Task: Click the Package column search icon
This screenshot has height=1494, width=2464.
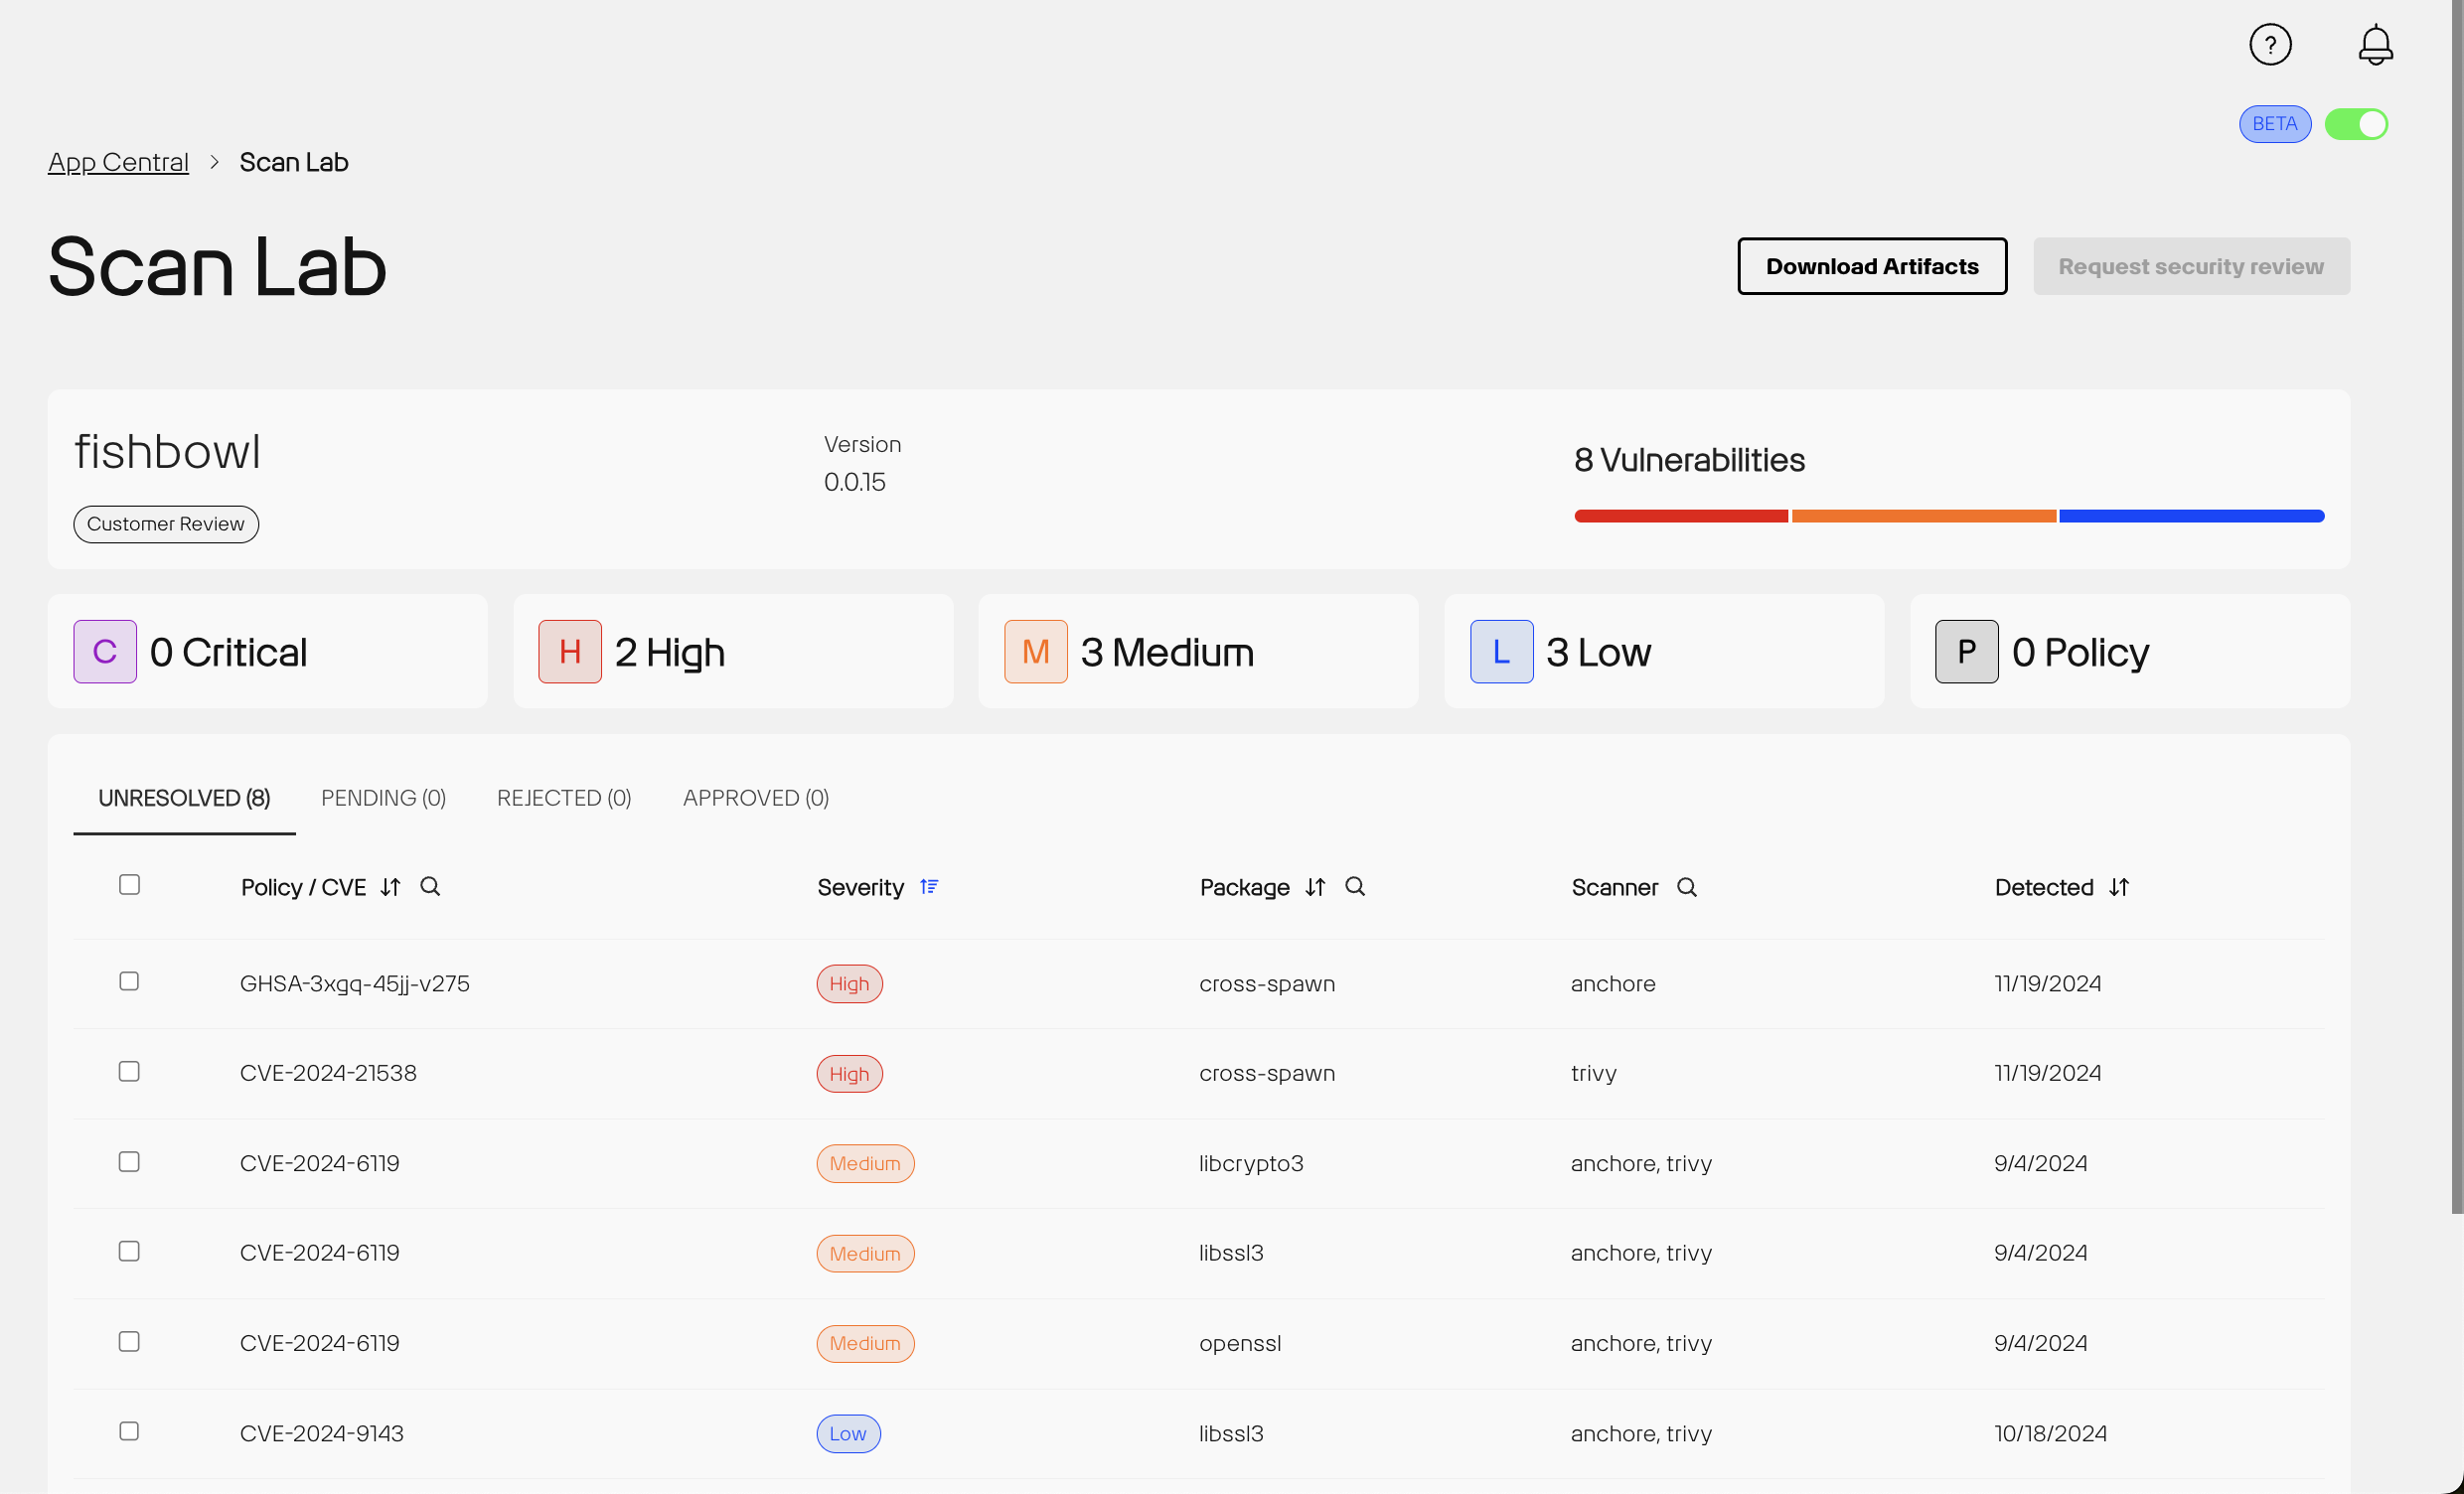Action: [1355, 889]
